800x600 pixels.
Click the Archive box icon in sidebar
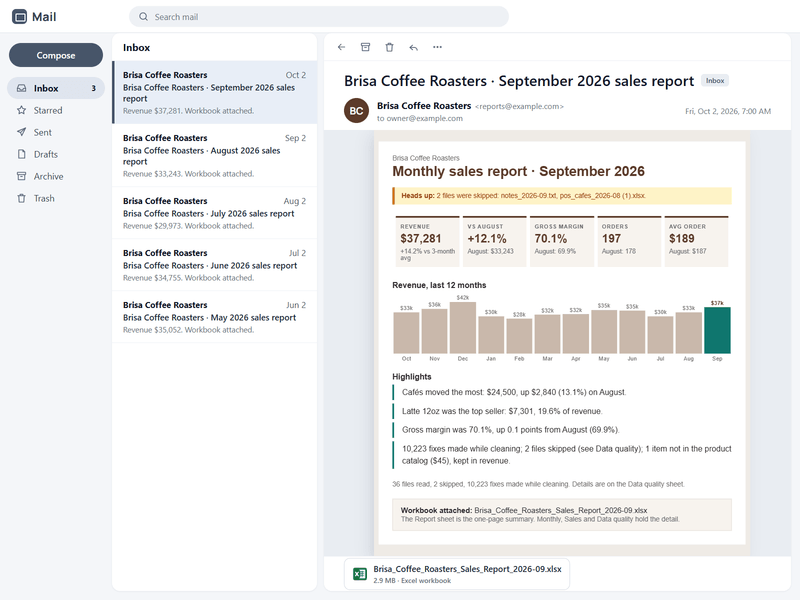(x=21, y=176)
